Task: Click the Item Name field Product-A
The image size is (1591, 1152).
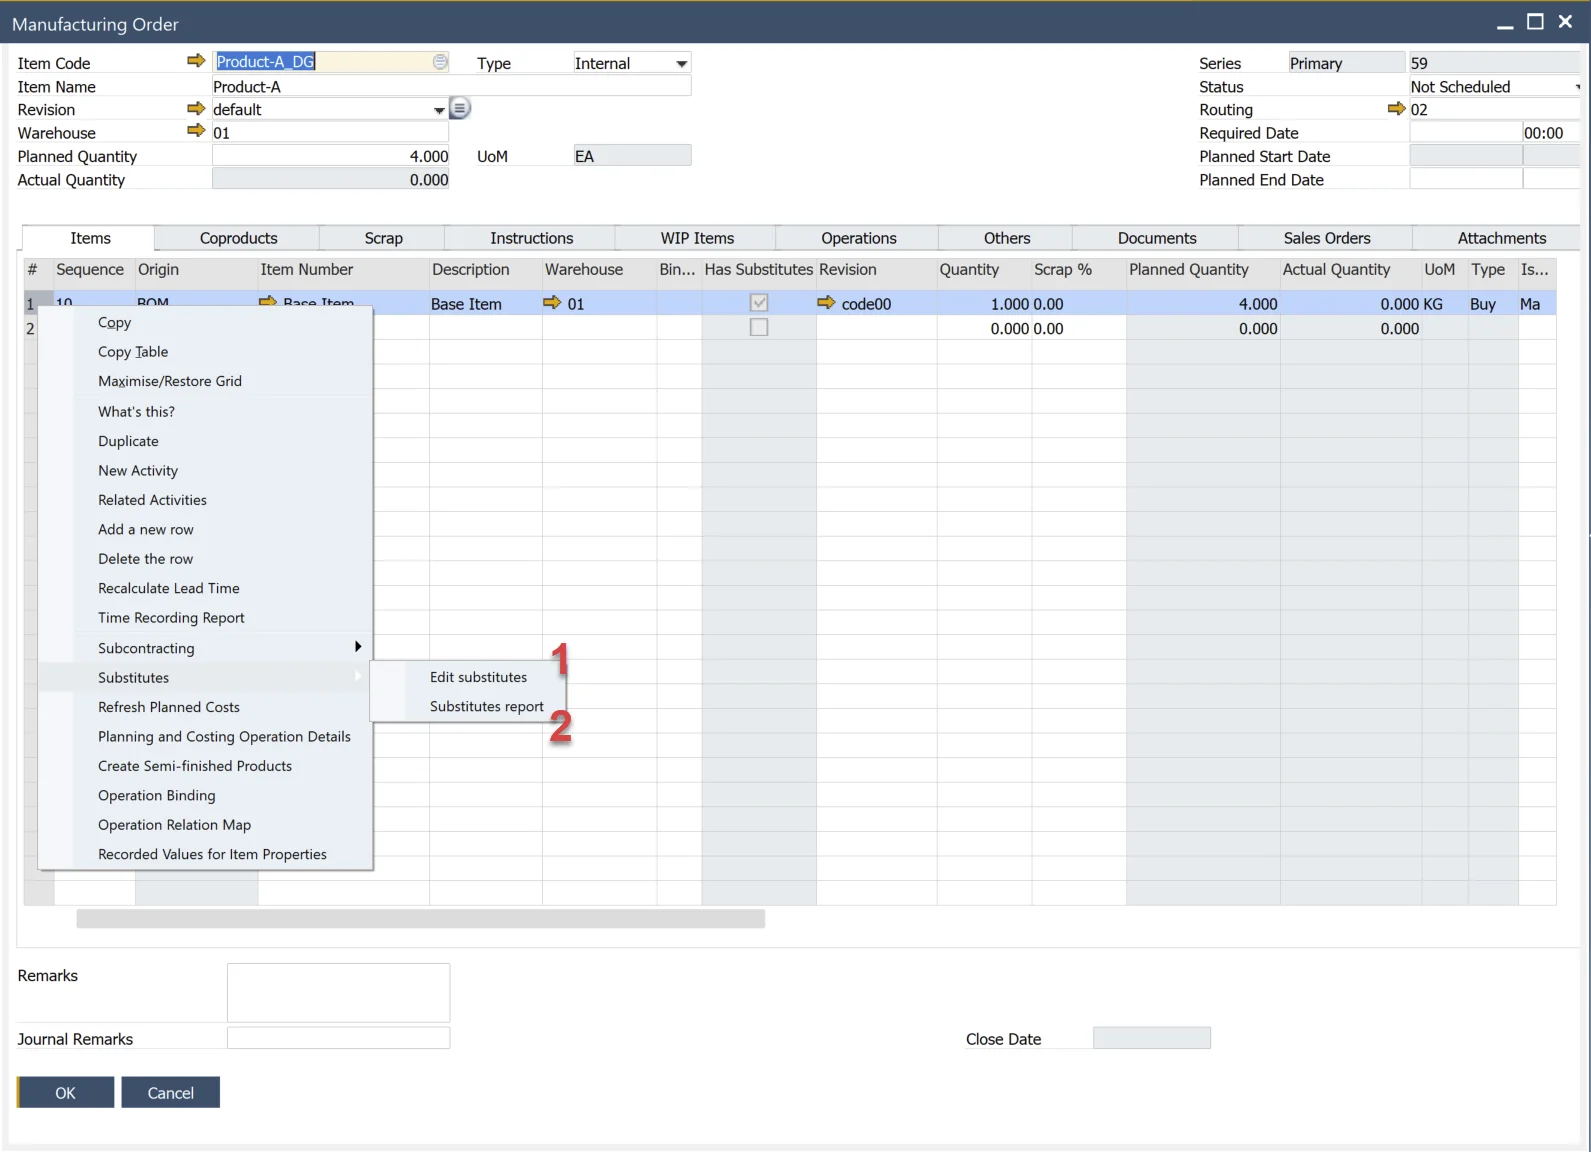Action: [x=451, y=87]
